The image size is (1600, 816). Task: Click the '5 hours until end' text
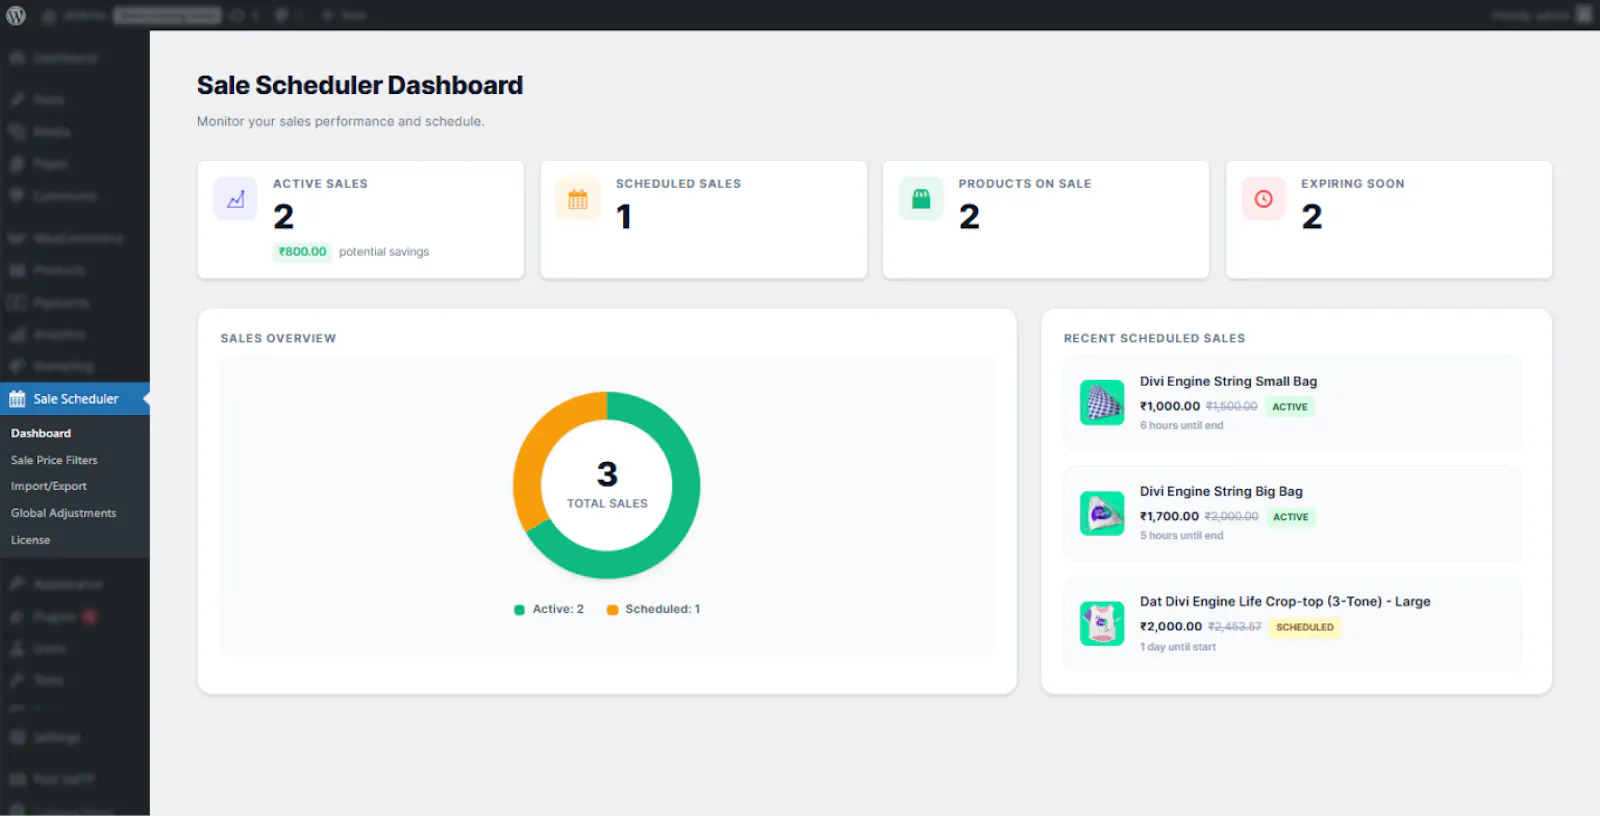click(x=1181, y=536)
